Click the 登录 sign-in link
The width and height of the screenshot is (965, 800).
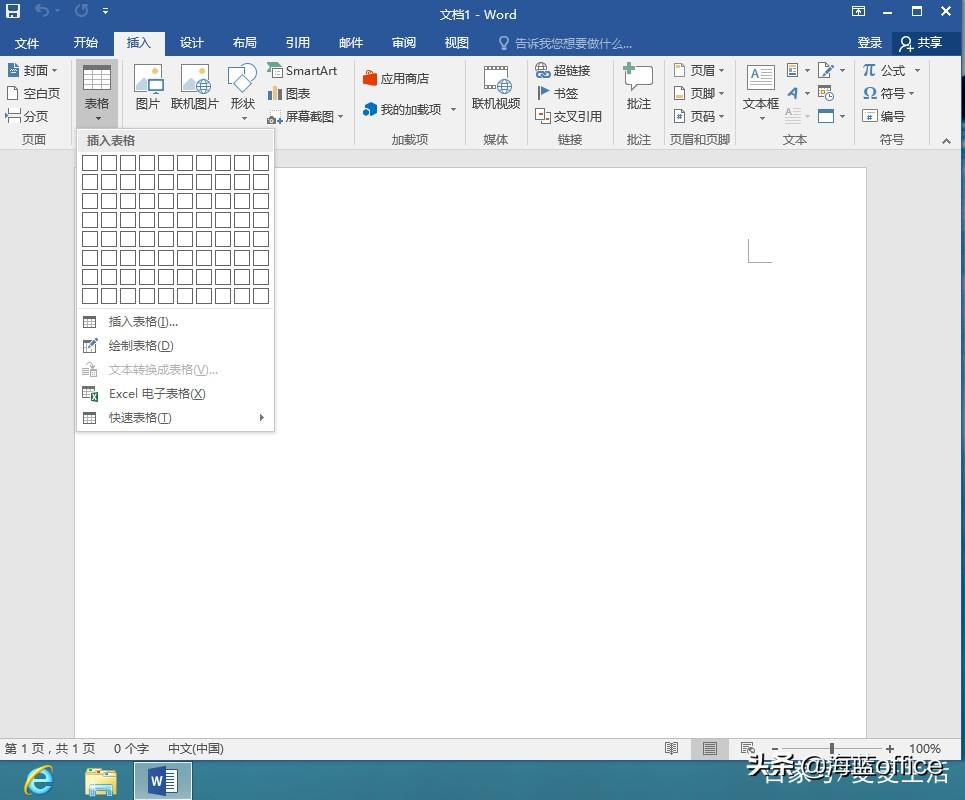point(870,42)
